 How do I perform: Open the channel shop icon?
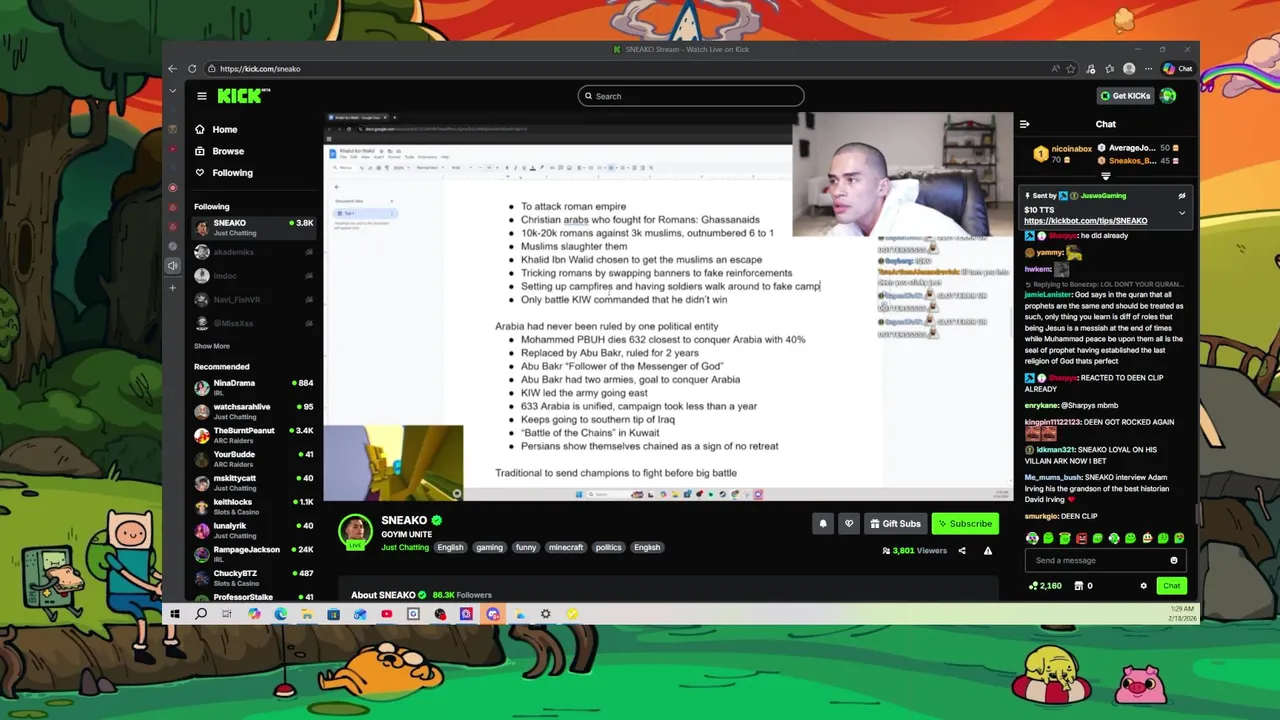[1079, 586]
